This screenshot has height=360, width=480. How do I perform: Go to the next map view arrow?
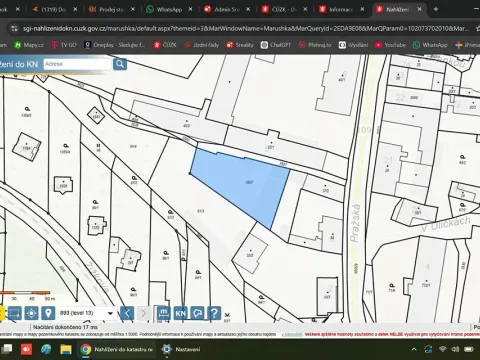tap(144, 313)
